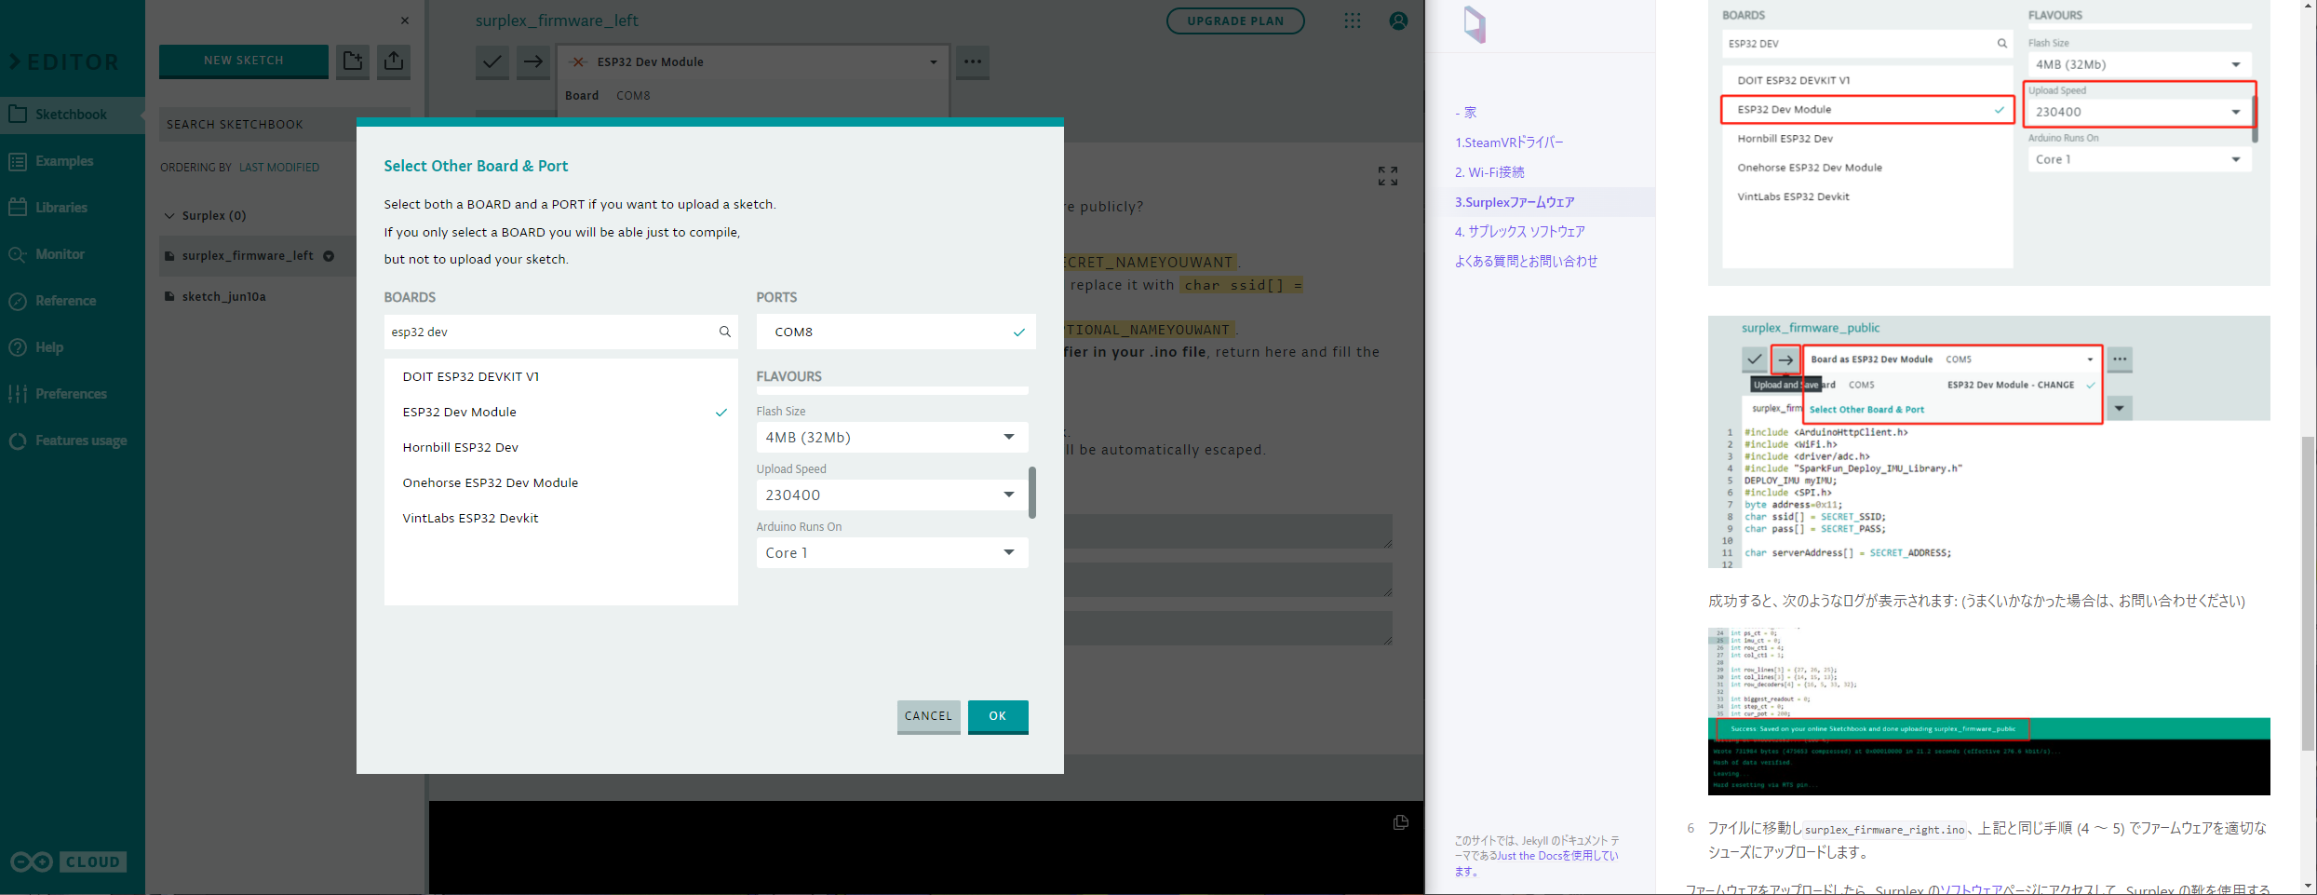
Task: Open the user account profile icon
Action: coord(1398,21)
